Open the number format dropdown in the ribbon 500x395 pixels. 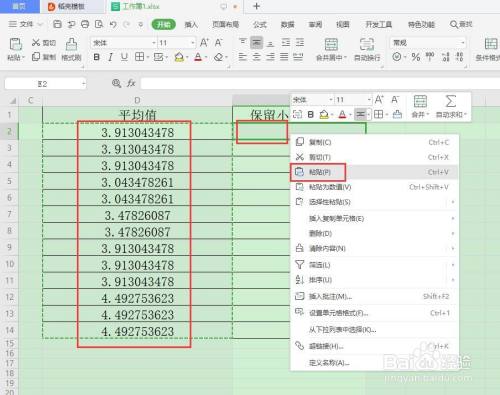coord(463,43)
